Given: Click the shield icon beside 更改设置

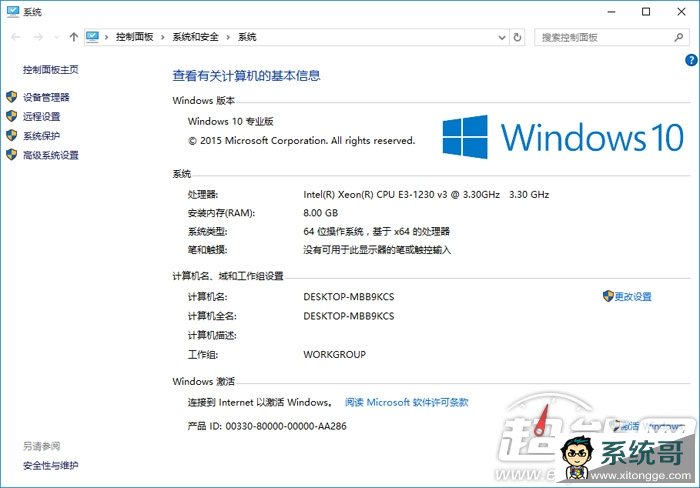Looking at the screenshot, I should coord(607,297).
